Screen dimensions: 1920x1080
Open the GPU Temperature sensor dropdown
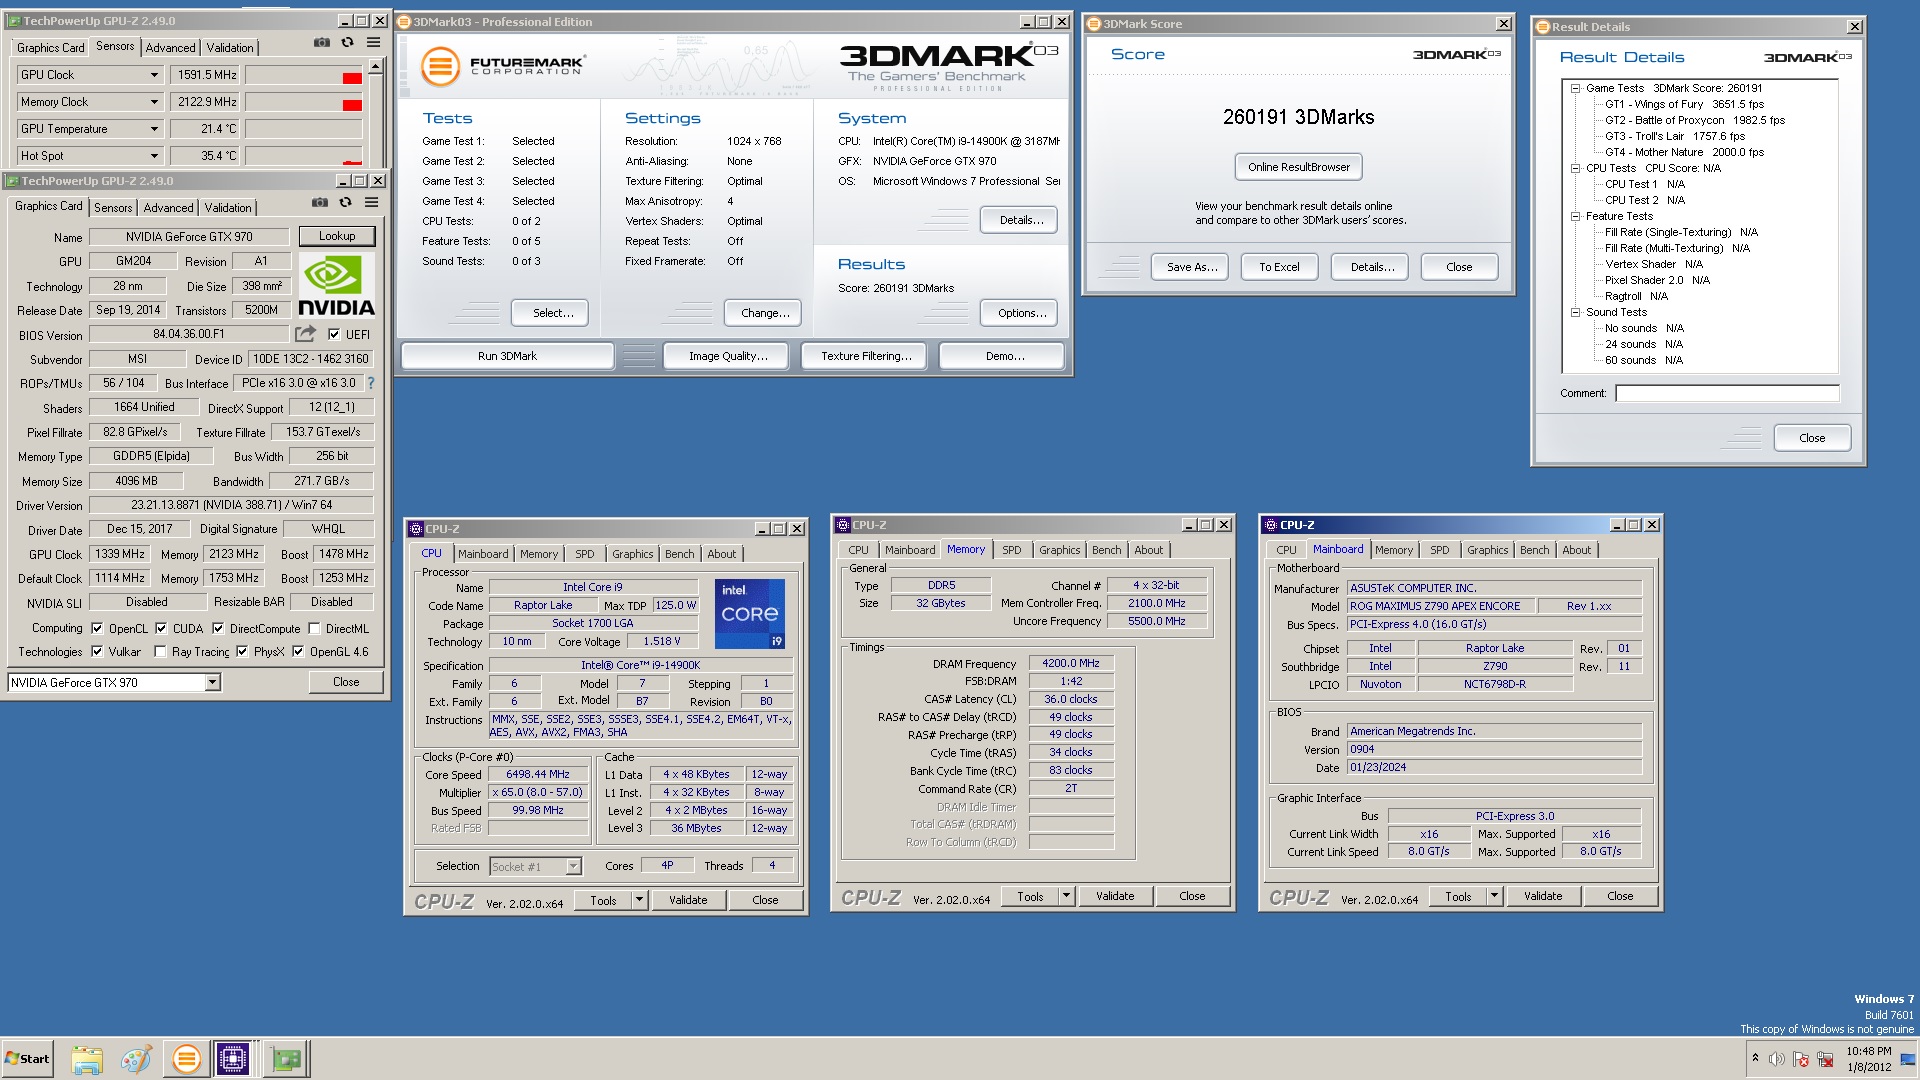[154, 129]
